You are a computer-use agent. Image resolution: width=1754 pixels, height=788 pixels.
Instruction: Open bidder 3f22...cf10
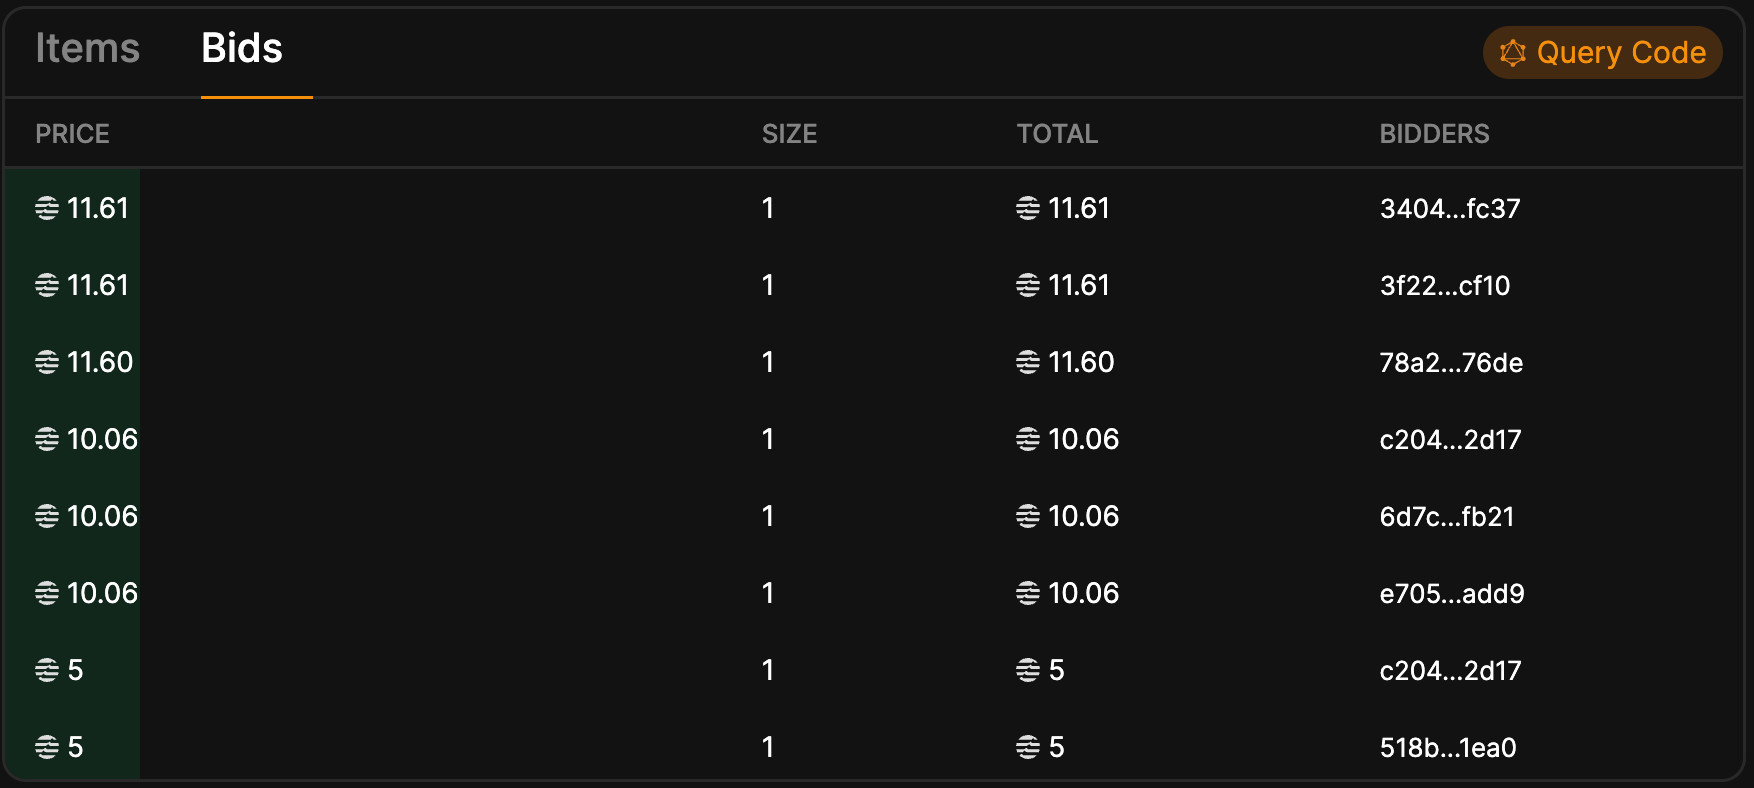coord(1445,285)
